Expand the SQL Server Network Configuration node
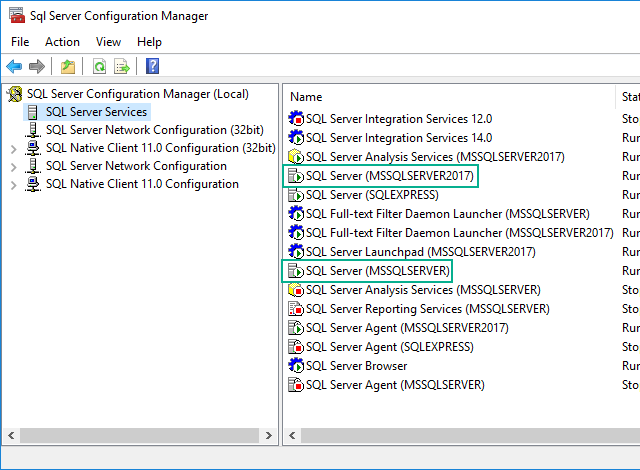Screen dimensions: 640x470 [13, 167]
